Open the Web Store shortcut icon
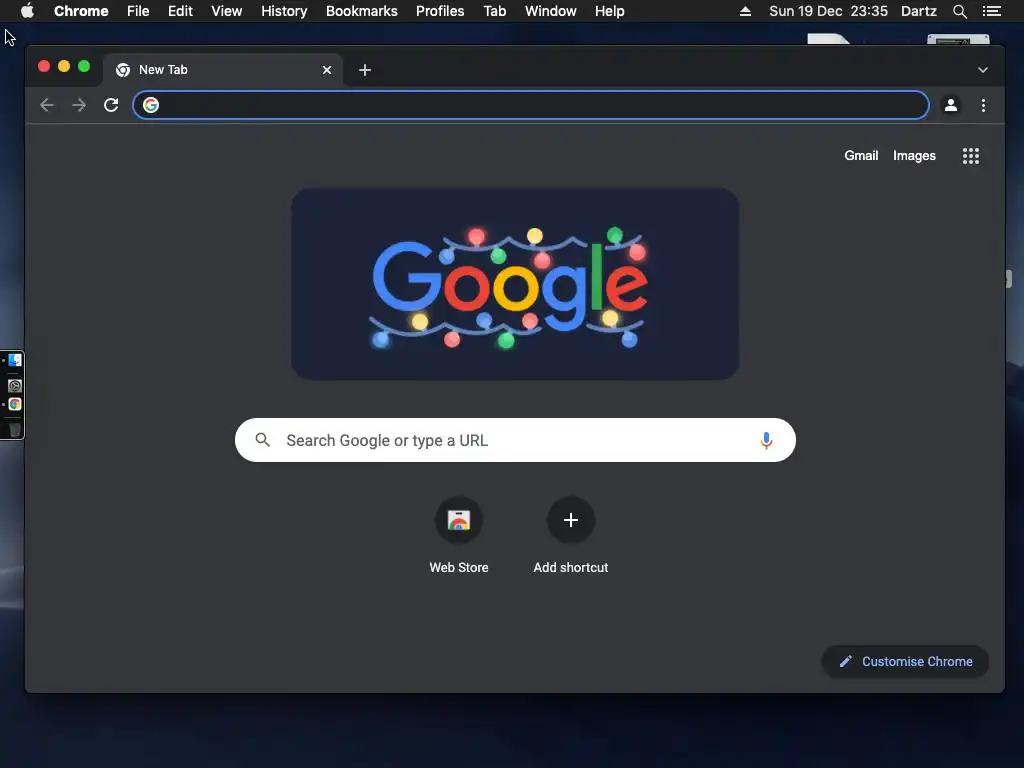Viewport: 1024px width, 768px height. point(459,520)
